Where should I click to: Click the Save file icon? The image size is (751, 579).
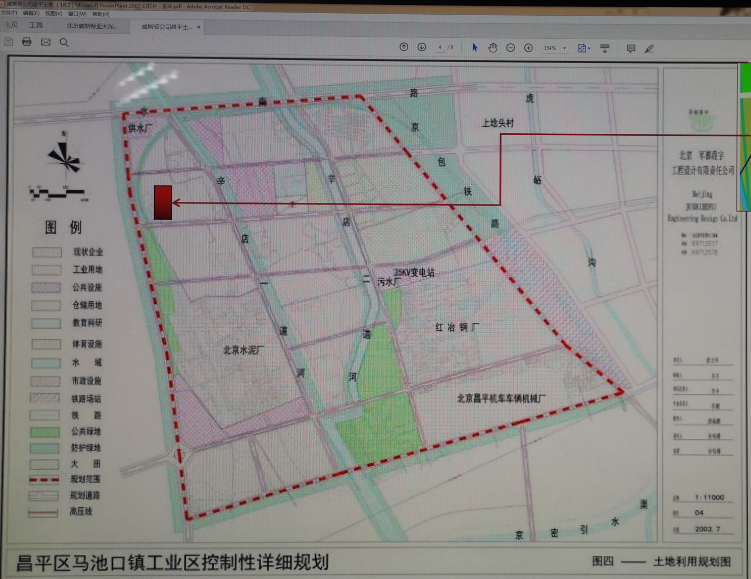coord(10,42)
